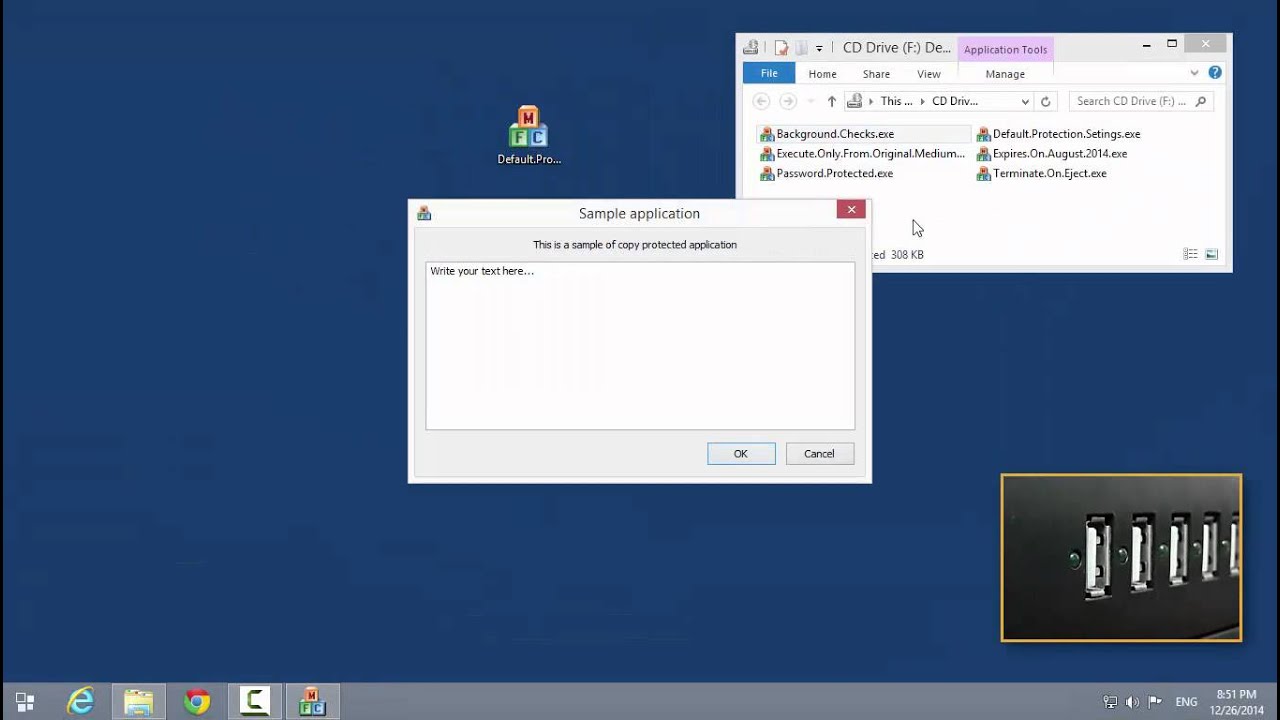Maximize the CD Drive Explorer window
This screenshot has height=720, width=1280.
coord(1172,45)
